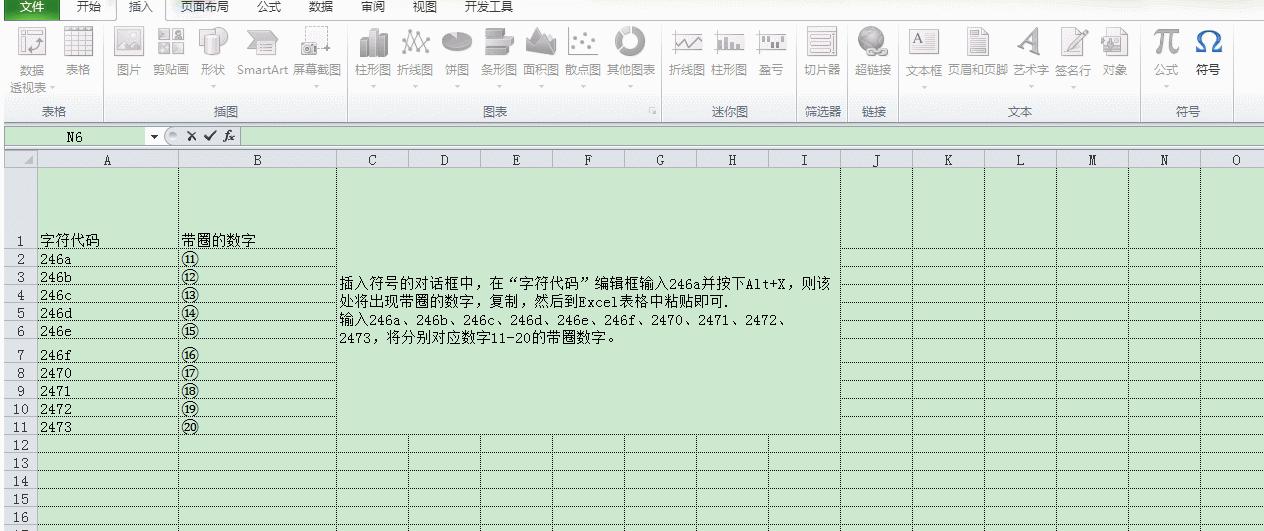Open the File (文件) tab
Image resolution: width=1264 pixels, height=531 pixels.
point(32,7)
